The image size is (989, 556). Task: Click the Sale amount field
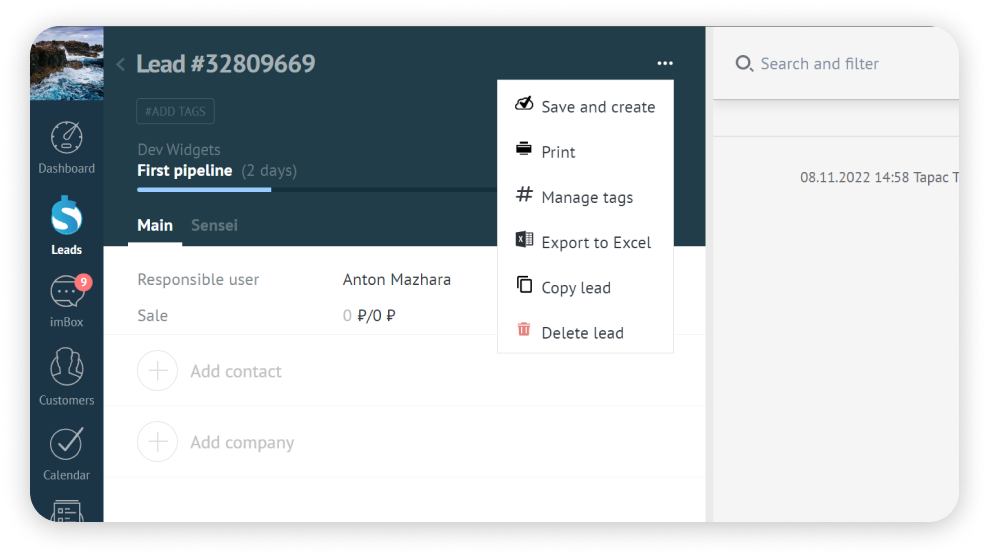pos(369,315)
